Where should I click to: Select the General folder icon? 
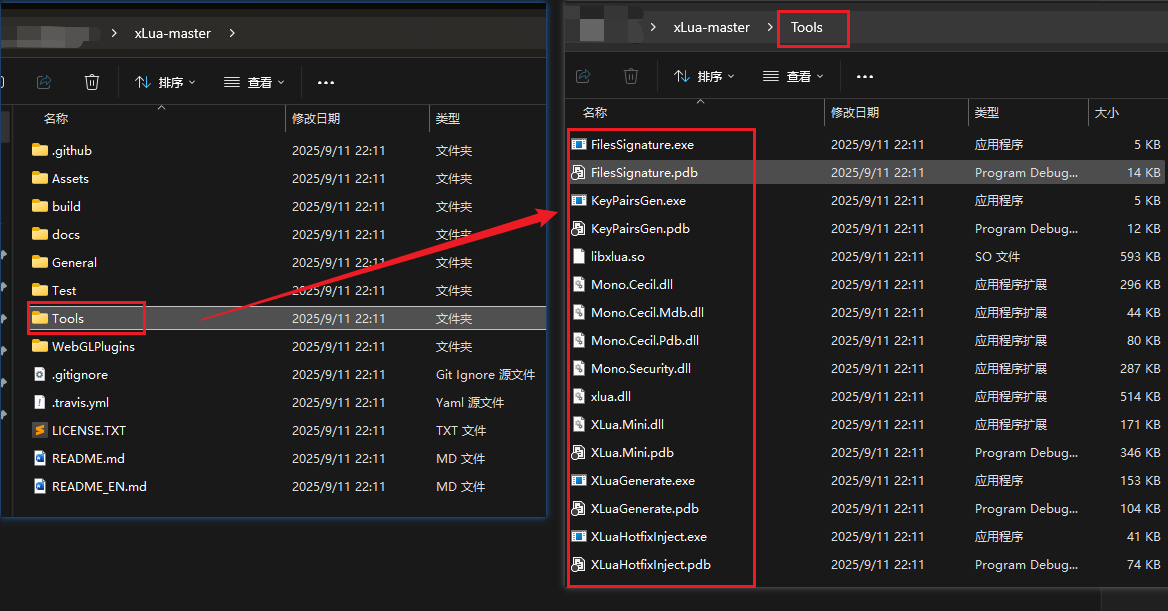pos(40,262)
